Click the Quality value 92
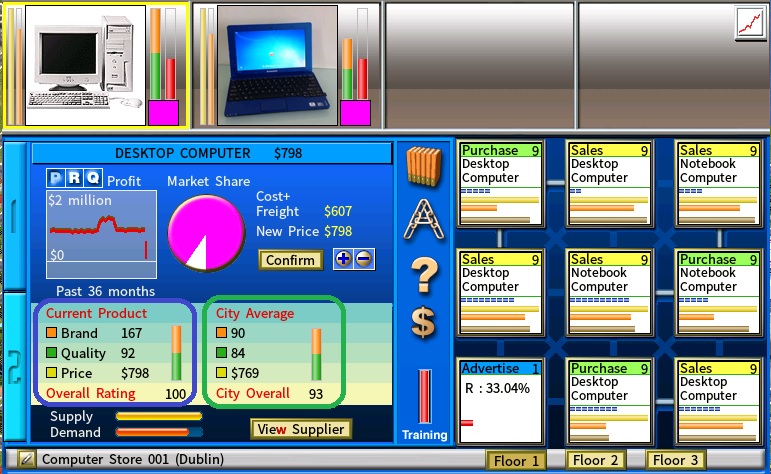The width and height of the screenshot is (771, 474). pos(128,353)
